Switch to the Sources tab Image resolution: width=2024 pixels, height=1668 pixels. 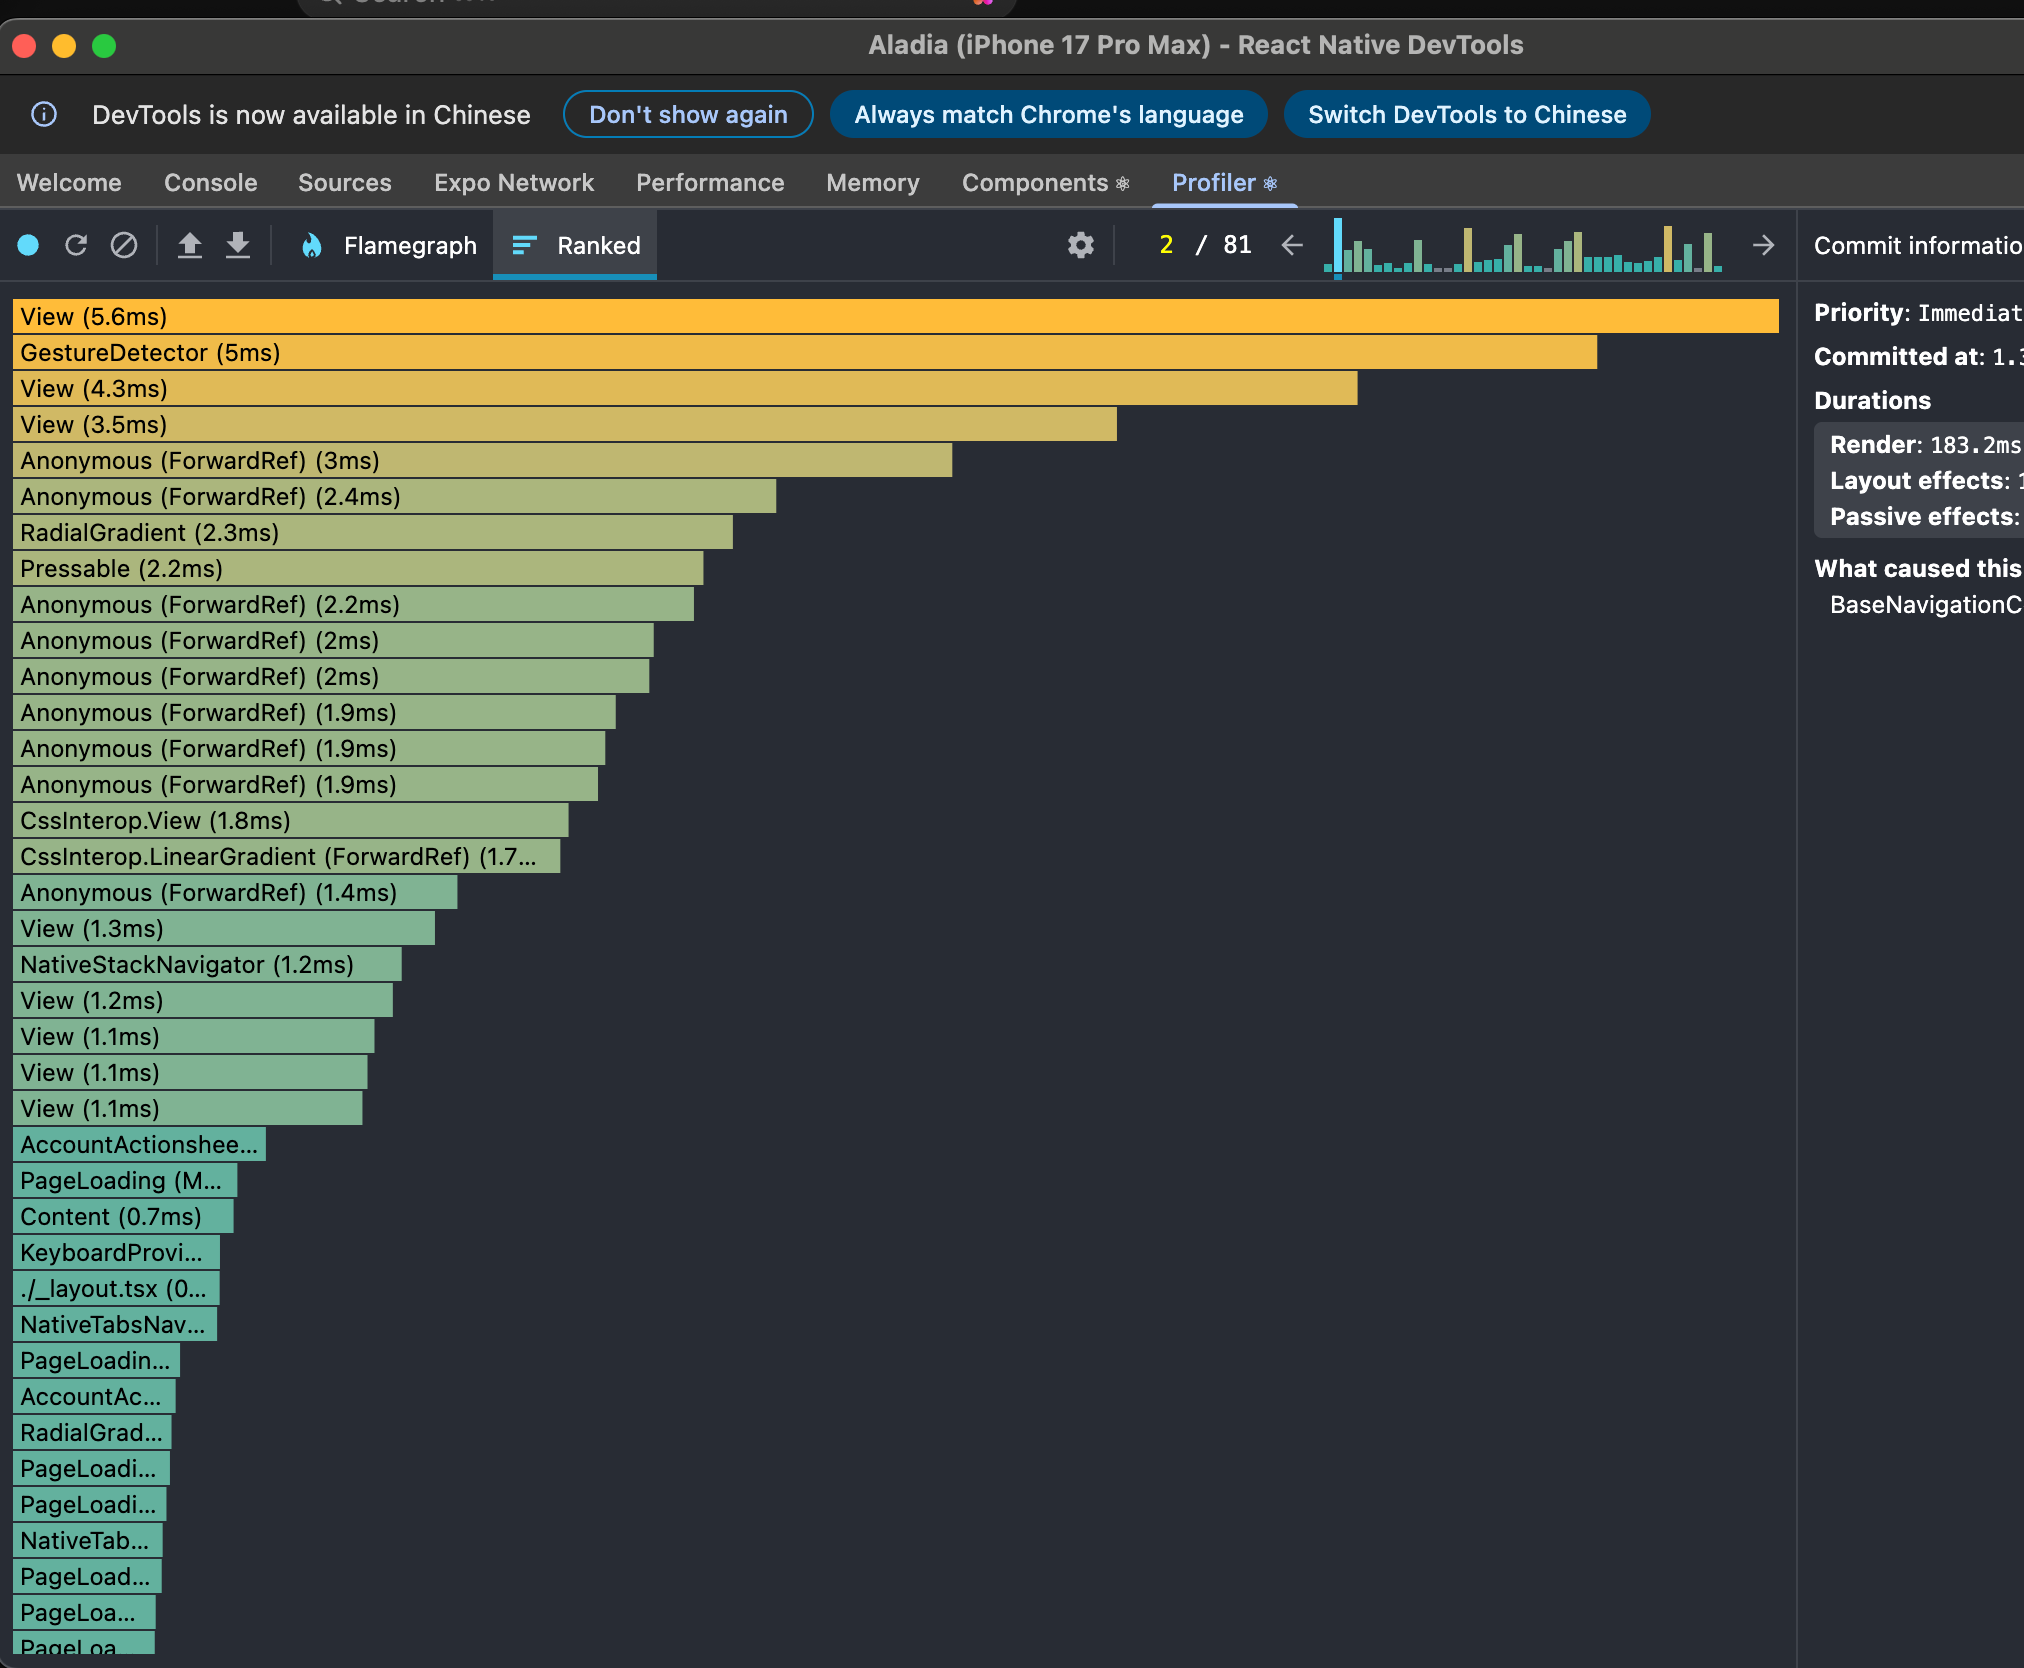point(345,183)
